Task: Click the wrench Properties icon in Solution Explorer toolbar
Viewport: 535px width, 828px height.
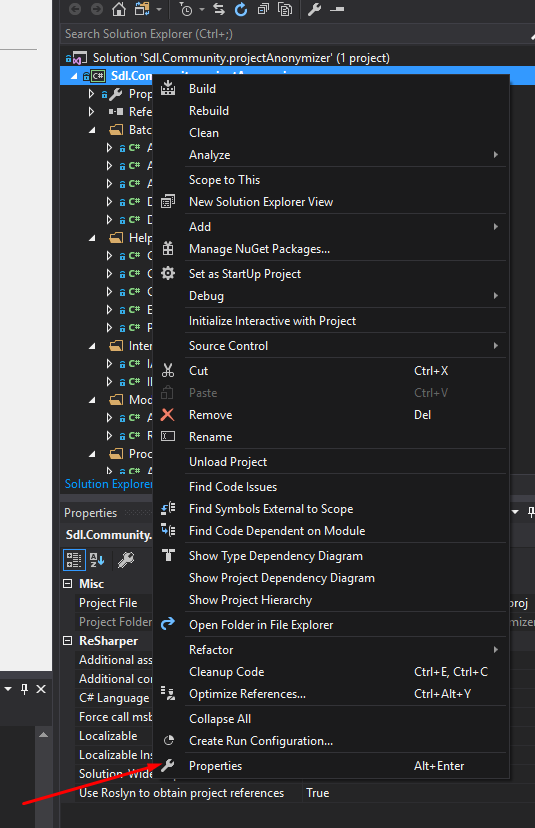Action: pyautogui.click(x=314, y=9)
